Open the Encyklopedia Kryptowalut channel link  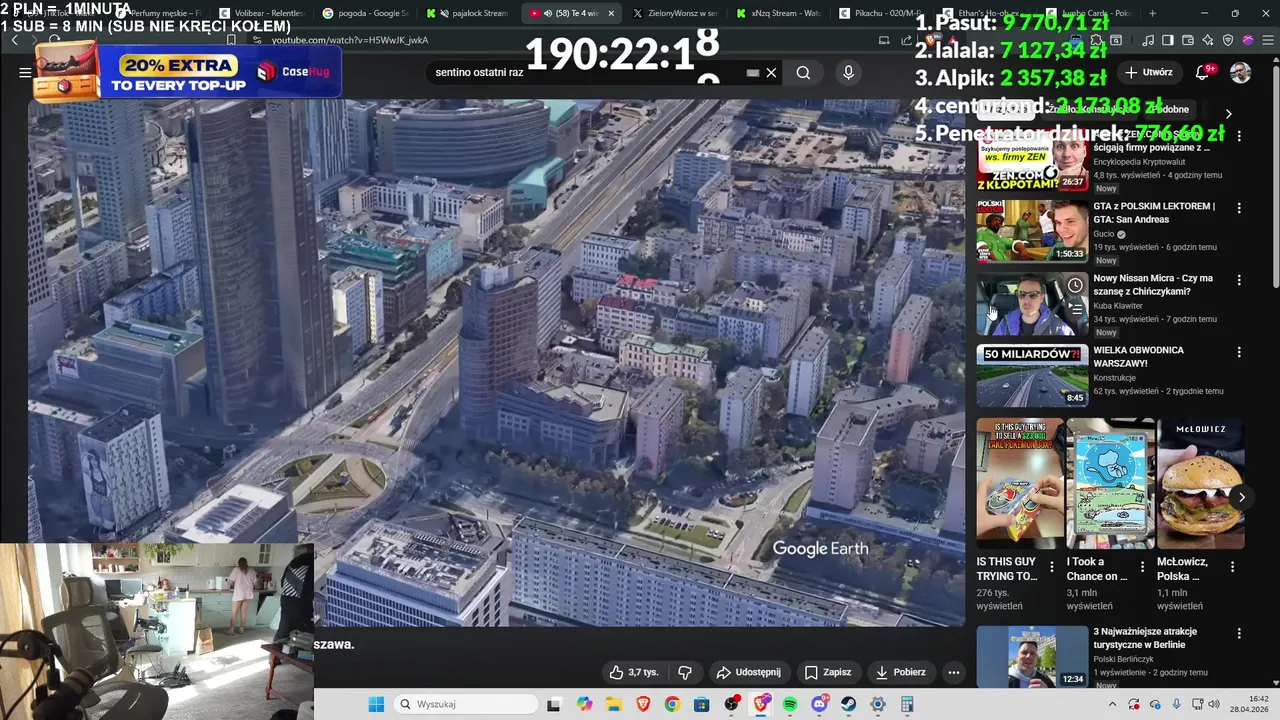pos(1139,161)
